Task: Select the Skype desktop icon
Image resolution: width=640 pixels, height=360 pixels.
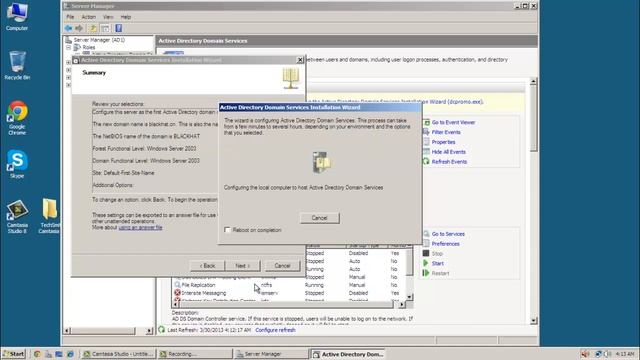Action: pos(17,164)
